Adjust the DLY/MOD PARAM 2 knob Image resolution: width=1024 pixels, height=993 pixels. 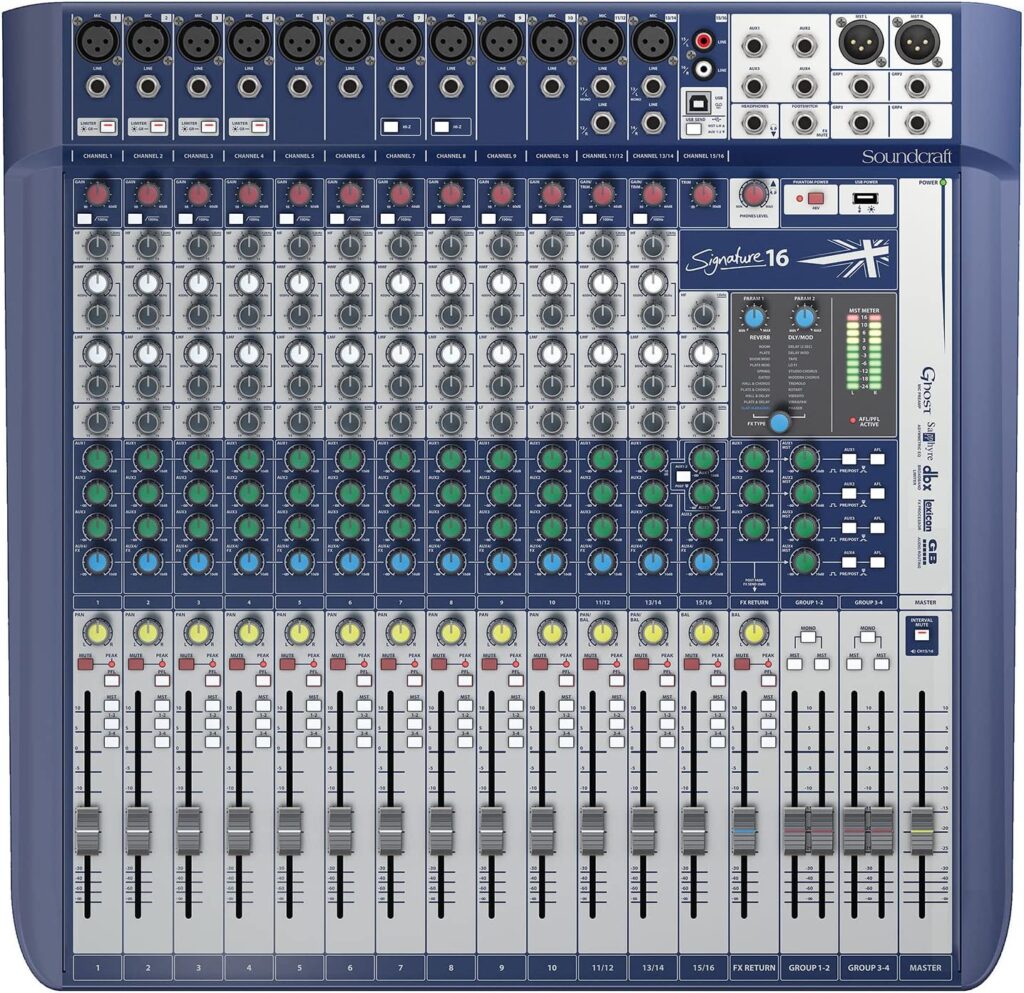[x=805, y=317]
